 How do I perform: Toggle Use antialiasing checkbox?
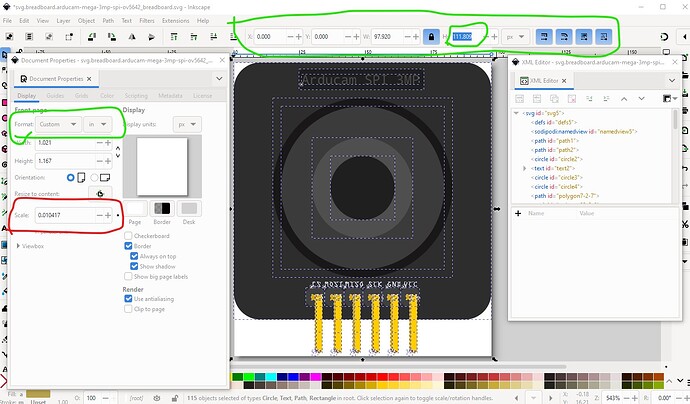tap(128, 296)
